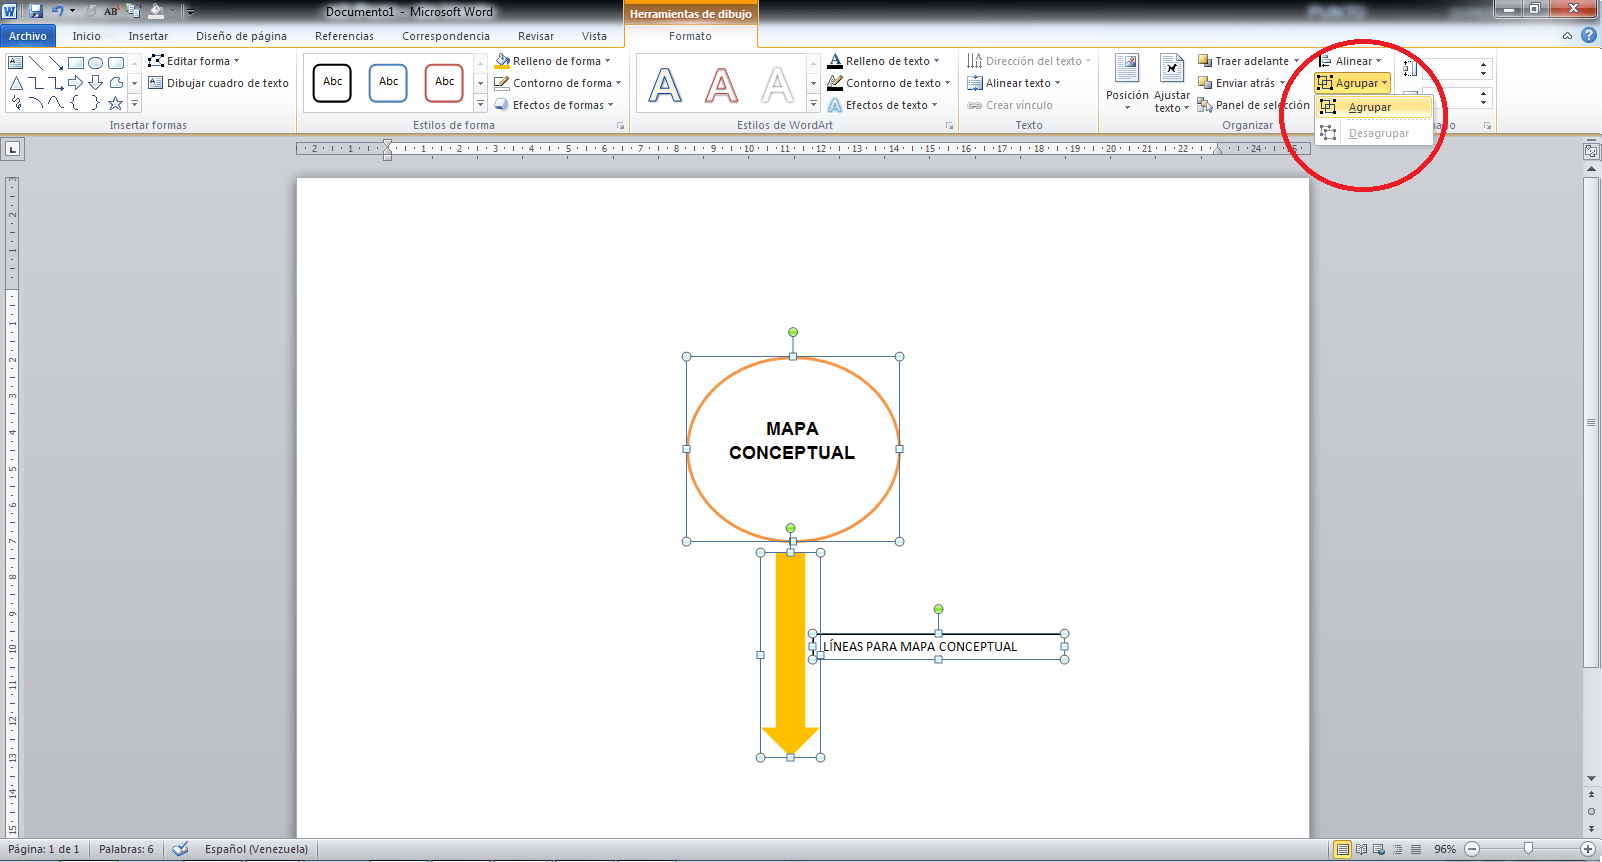The height and width of the screenshot is (862, 1602).
Task: Apply the black outline Abc shape style
Action: (333, 82)
